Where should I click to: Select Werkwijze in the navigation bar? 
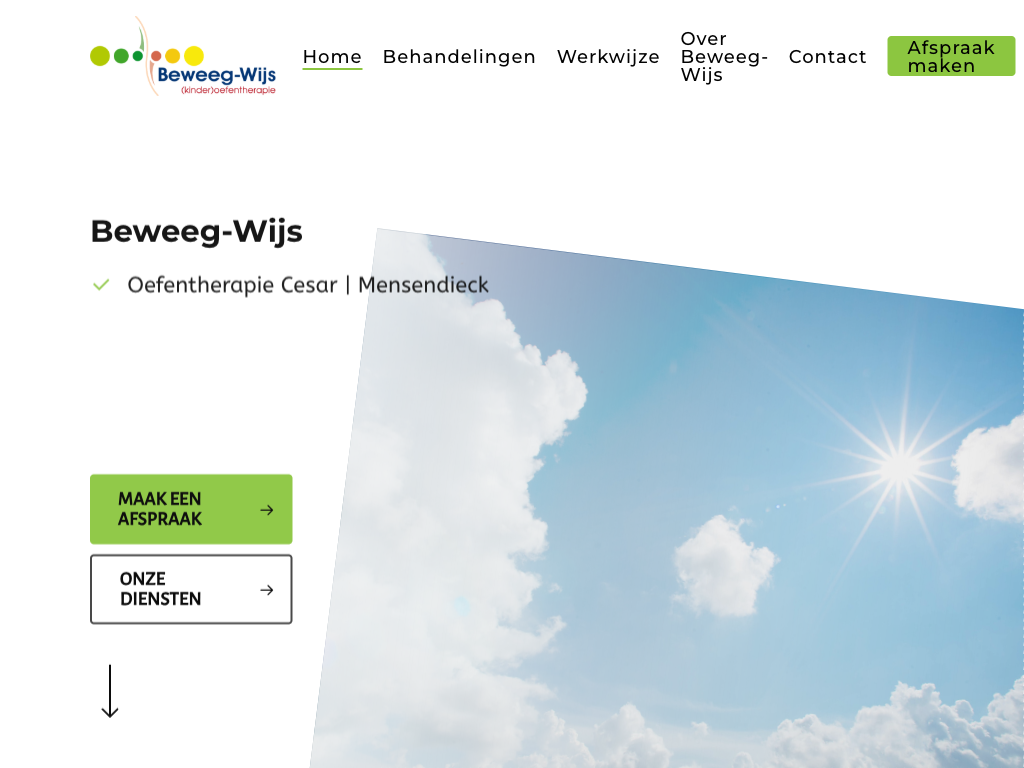click(x=608, y=57)
